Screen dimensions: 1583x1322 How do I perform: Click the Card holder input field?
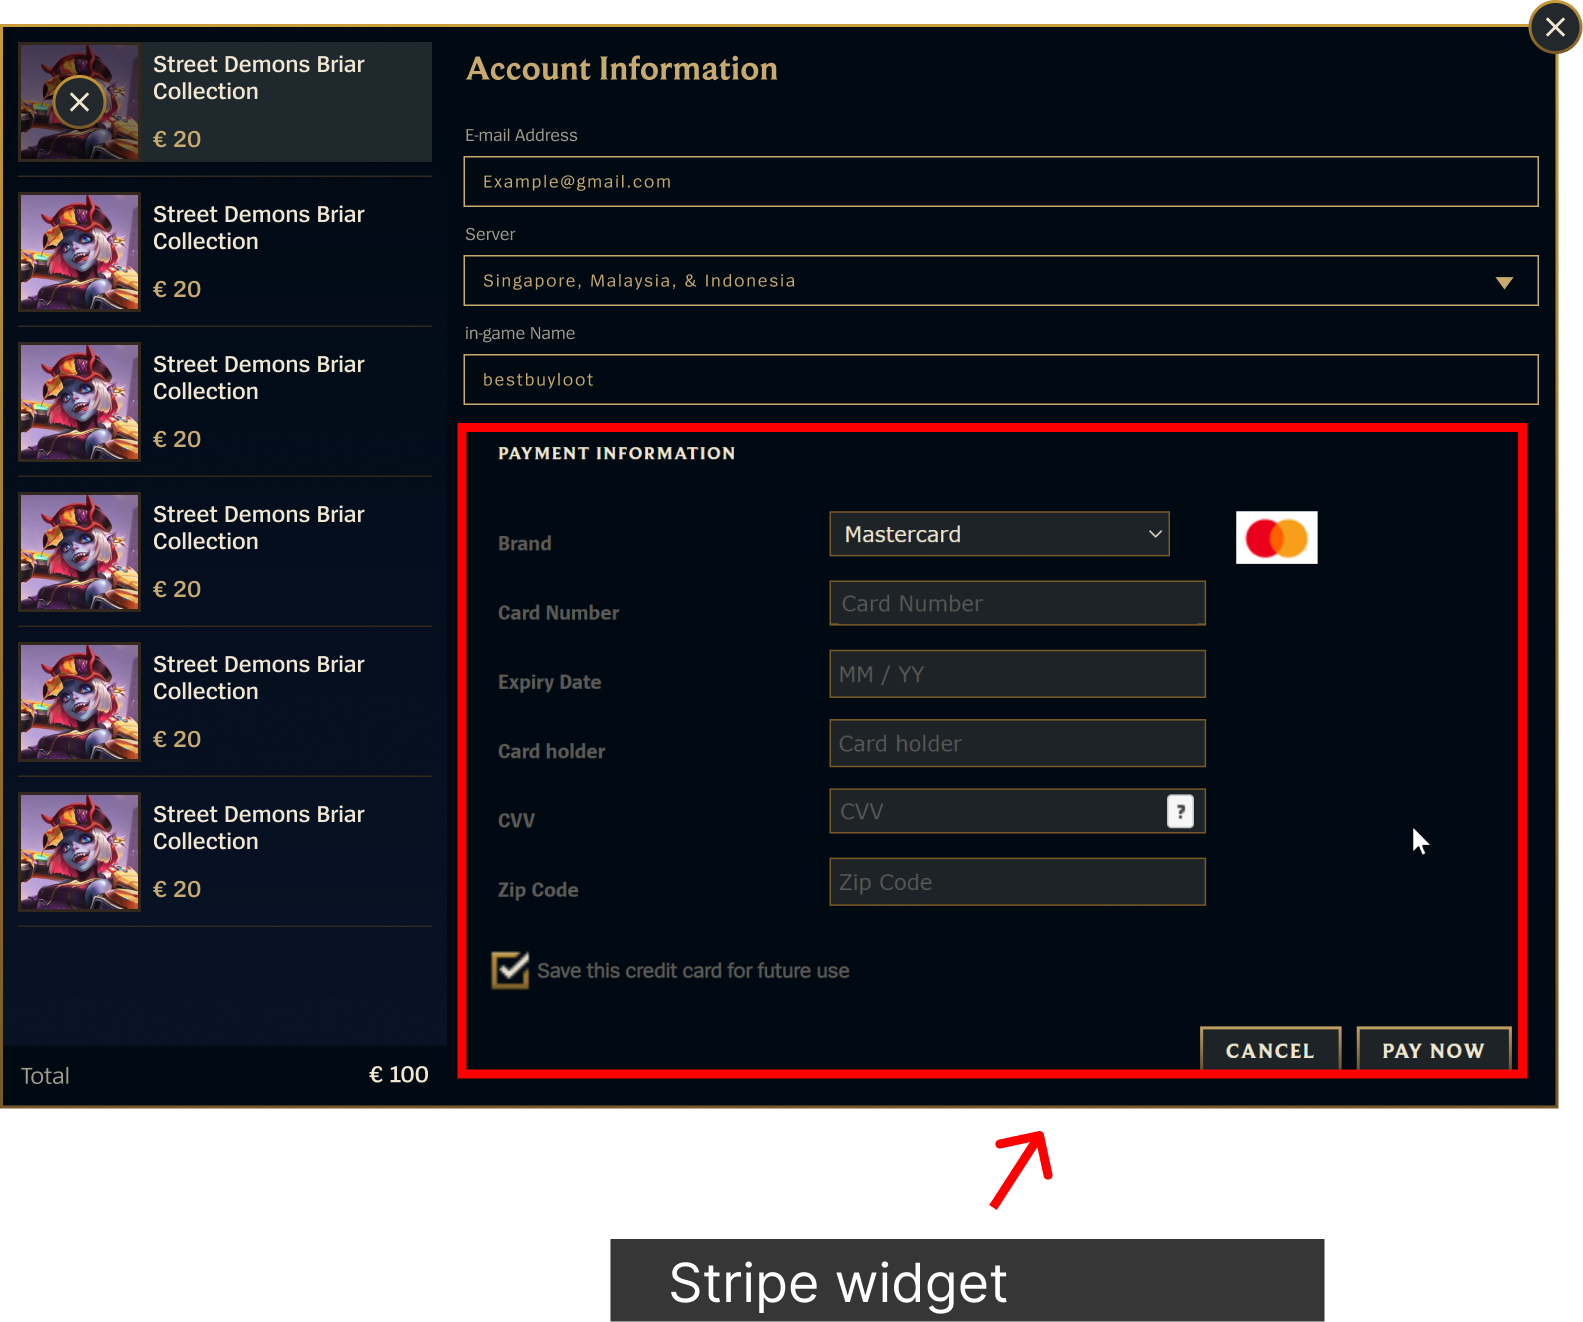(1017, 743)
